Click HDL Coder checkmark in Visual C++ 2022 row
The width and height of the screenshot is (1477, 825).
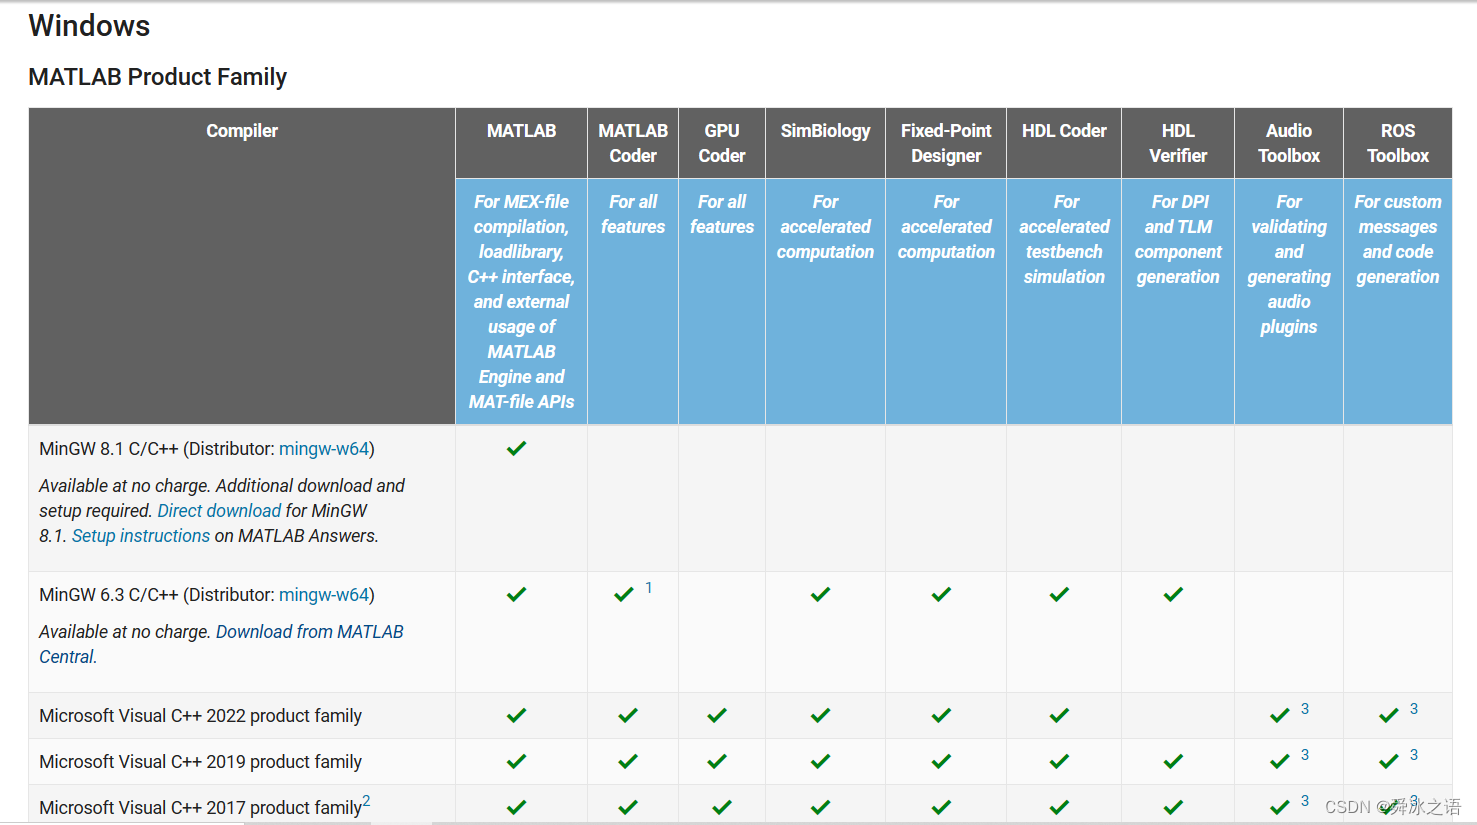1060,715
